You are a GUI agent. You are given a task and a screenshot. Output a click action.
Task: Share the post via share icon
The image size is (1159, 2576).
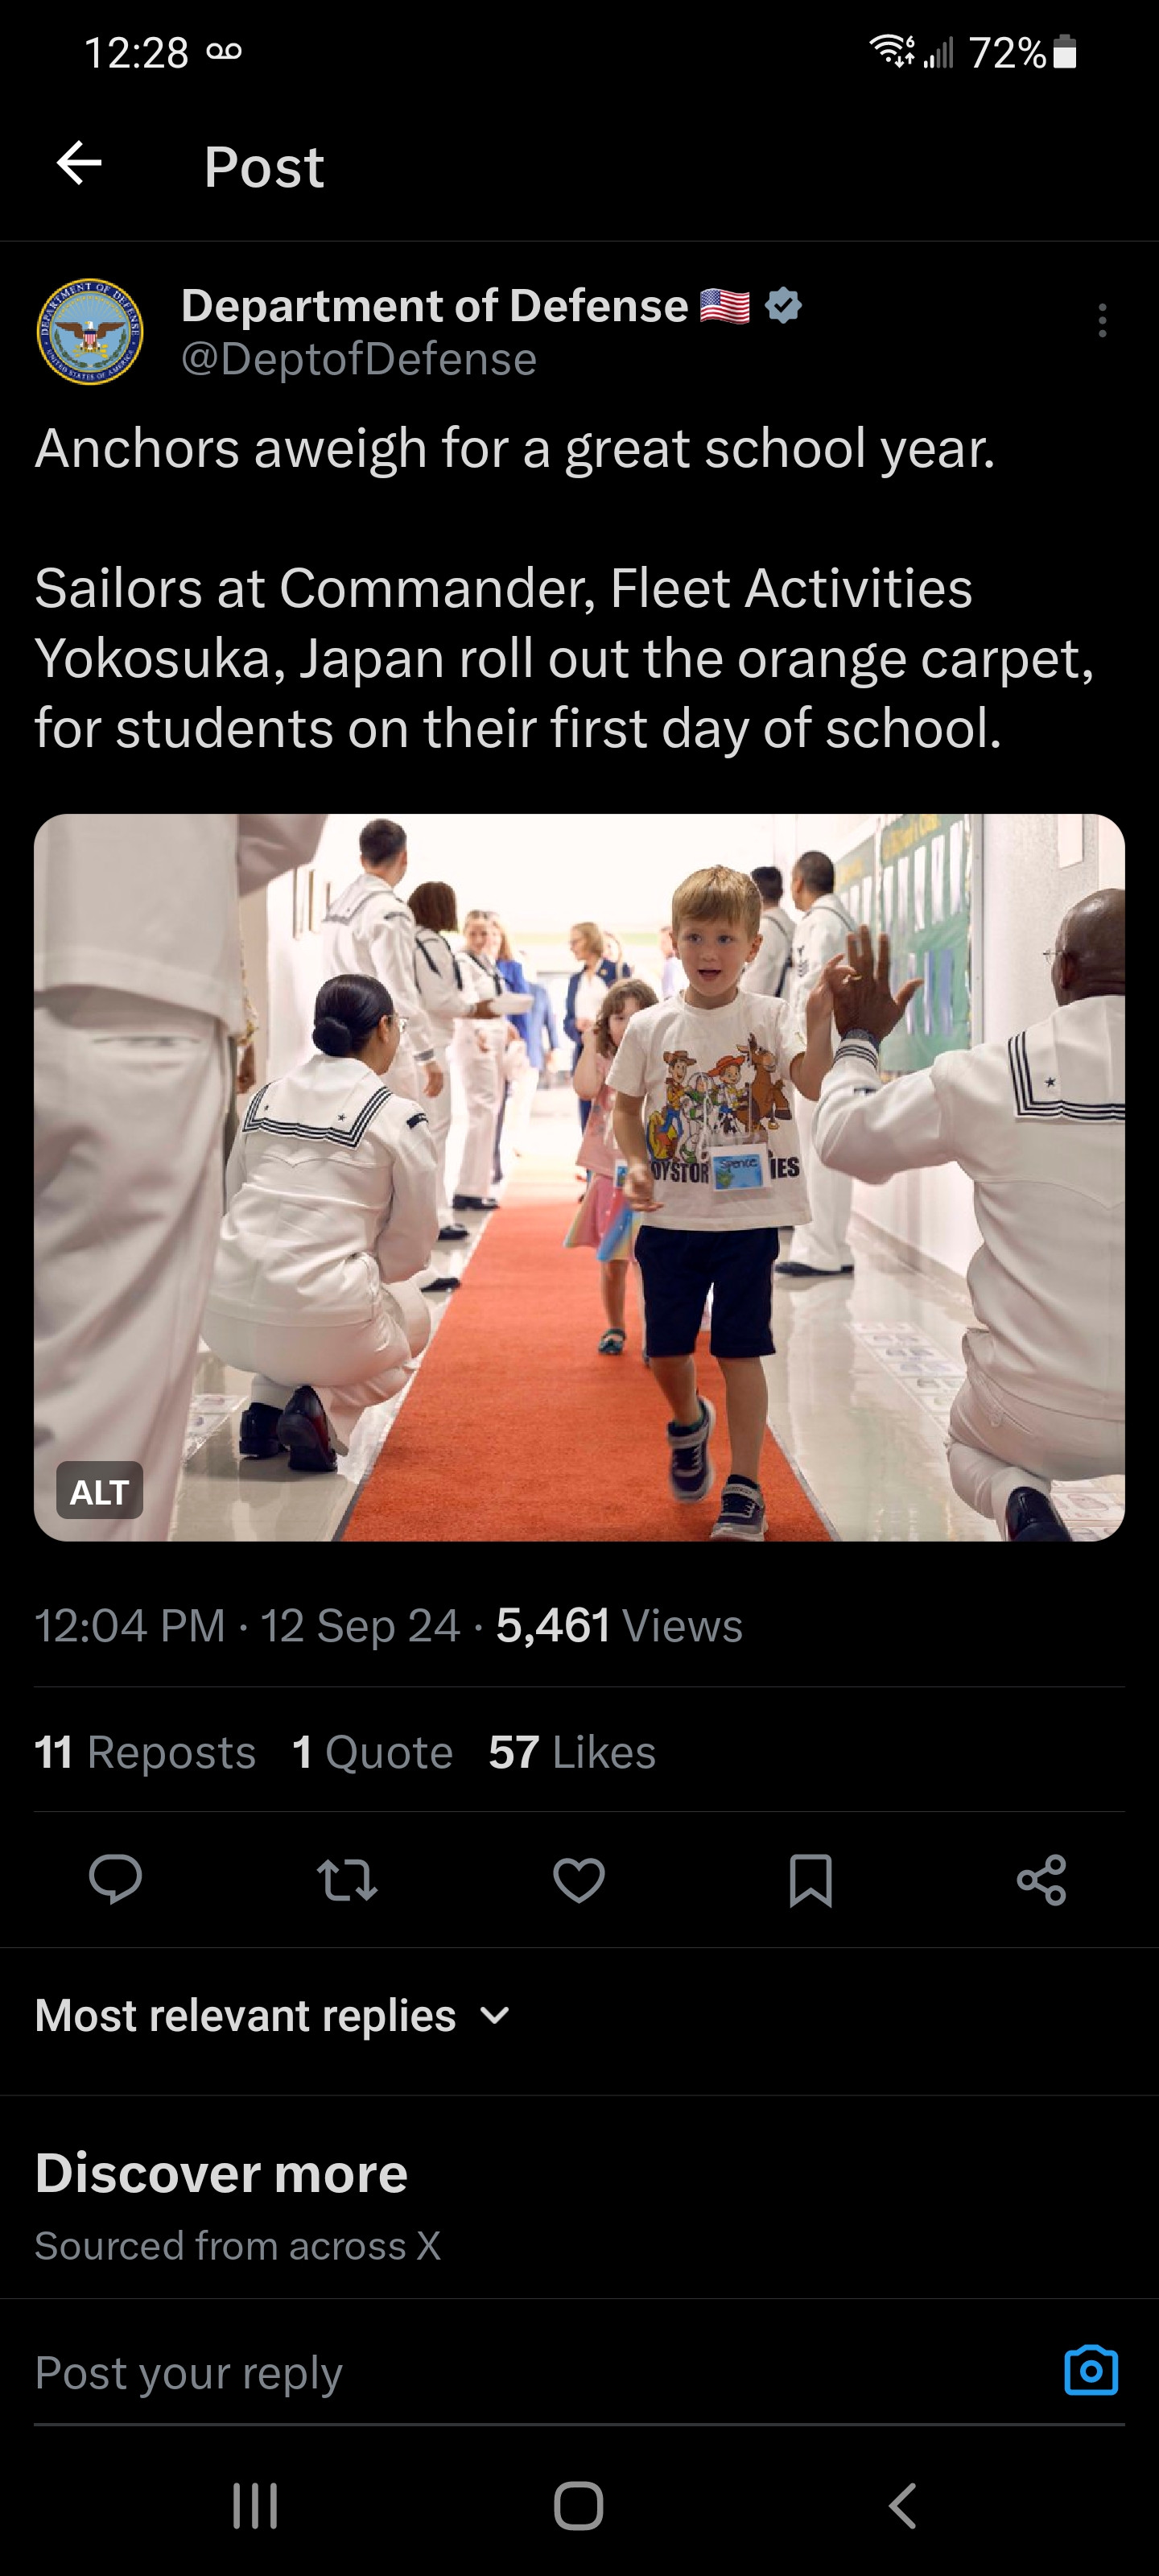click(1041, 1879)
